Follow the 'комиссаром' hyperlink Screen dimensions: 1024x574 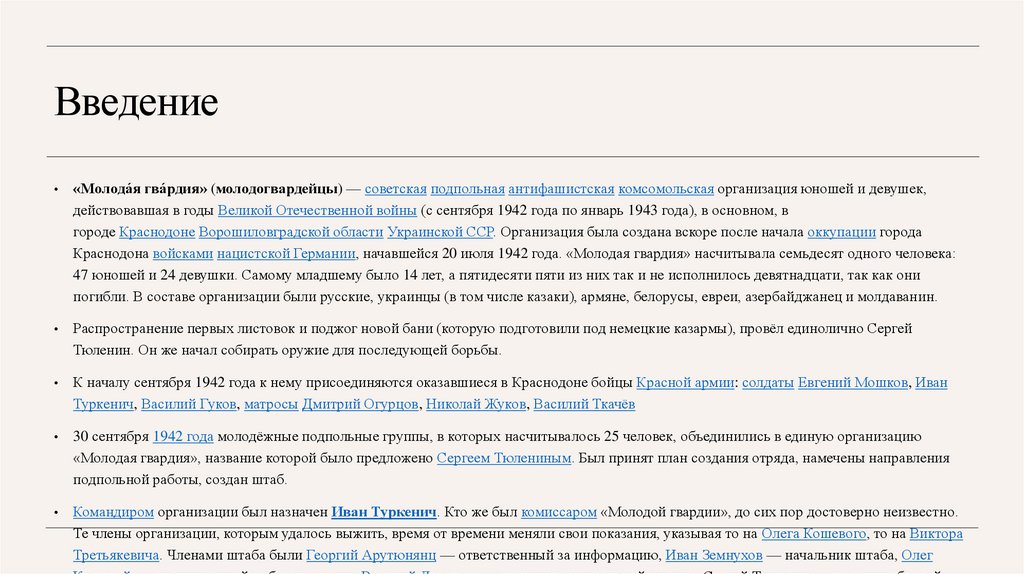(559, 512)
